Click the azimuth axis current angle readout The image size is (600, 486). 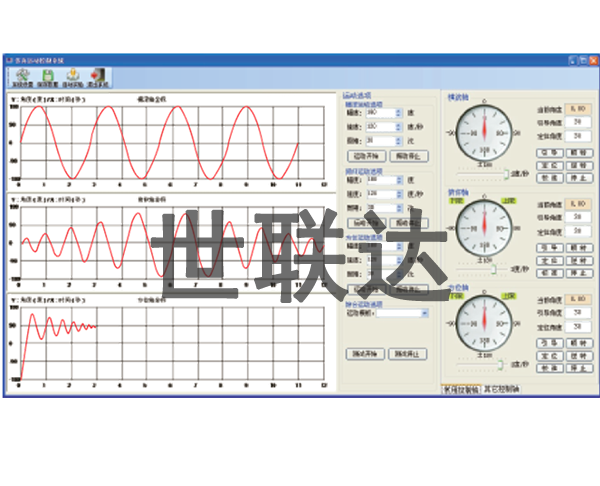tap(578, 299)
